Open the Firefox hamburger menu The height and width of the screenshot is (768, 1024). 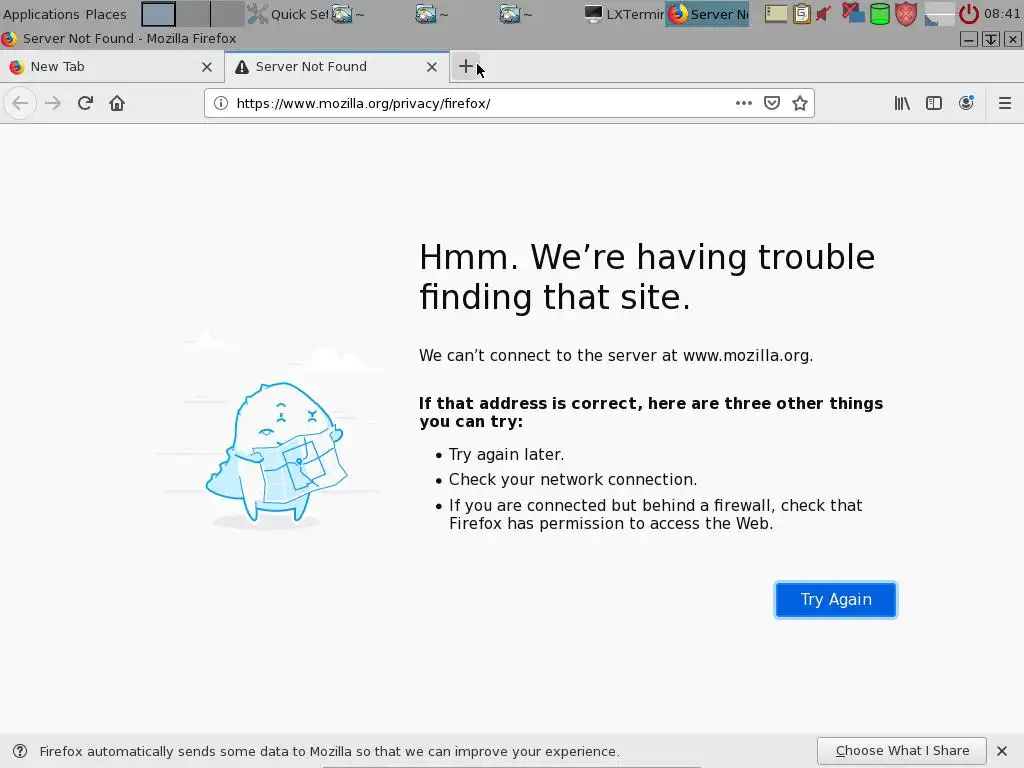[x=1004, y=103]
